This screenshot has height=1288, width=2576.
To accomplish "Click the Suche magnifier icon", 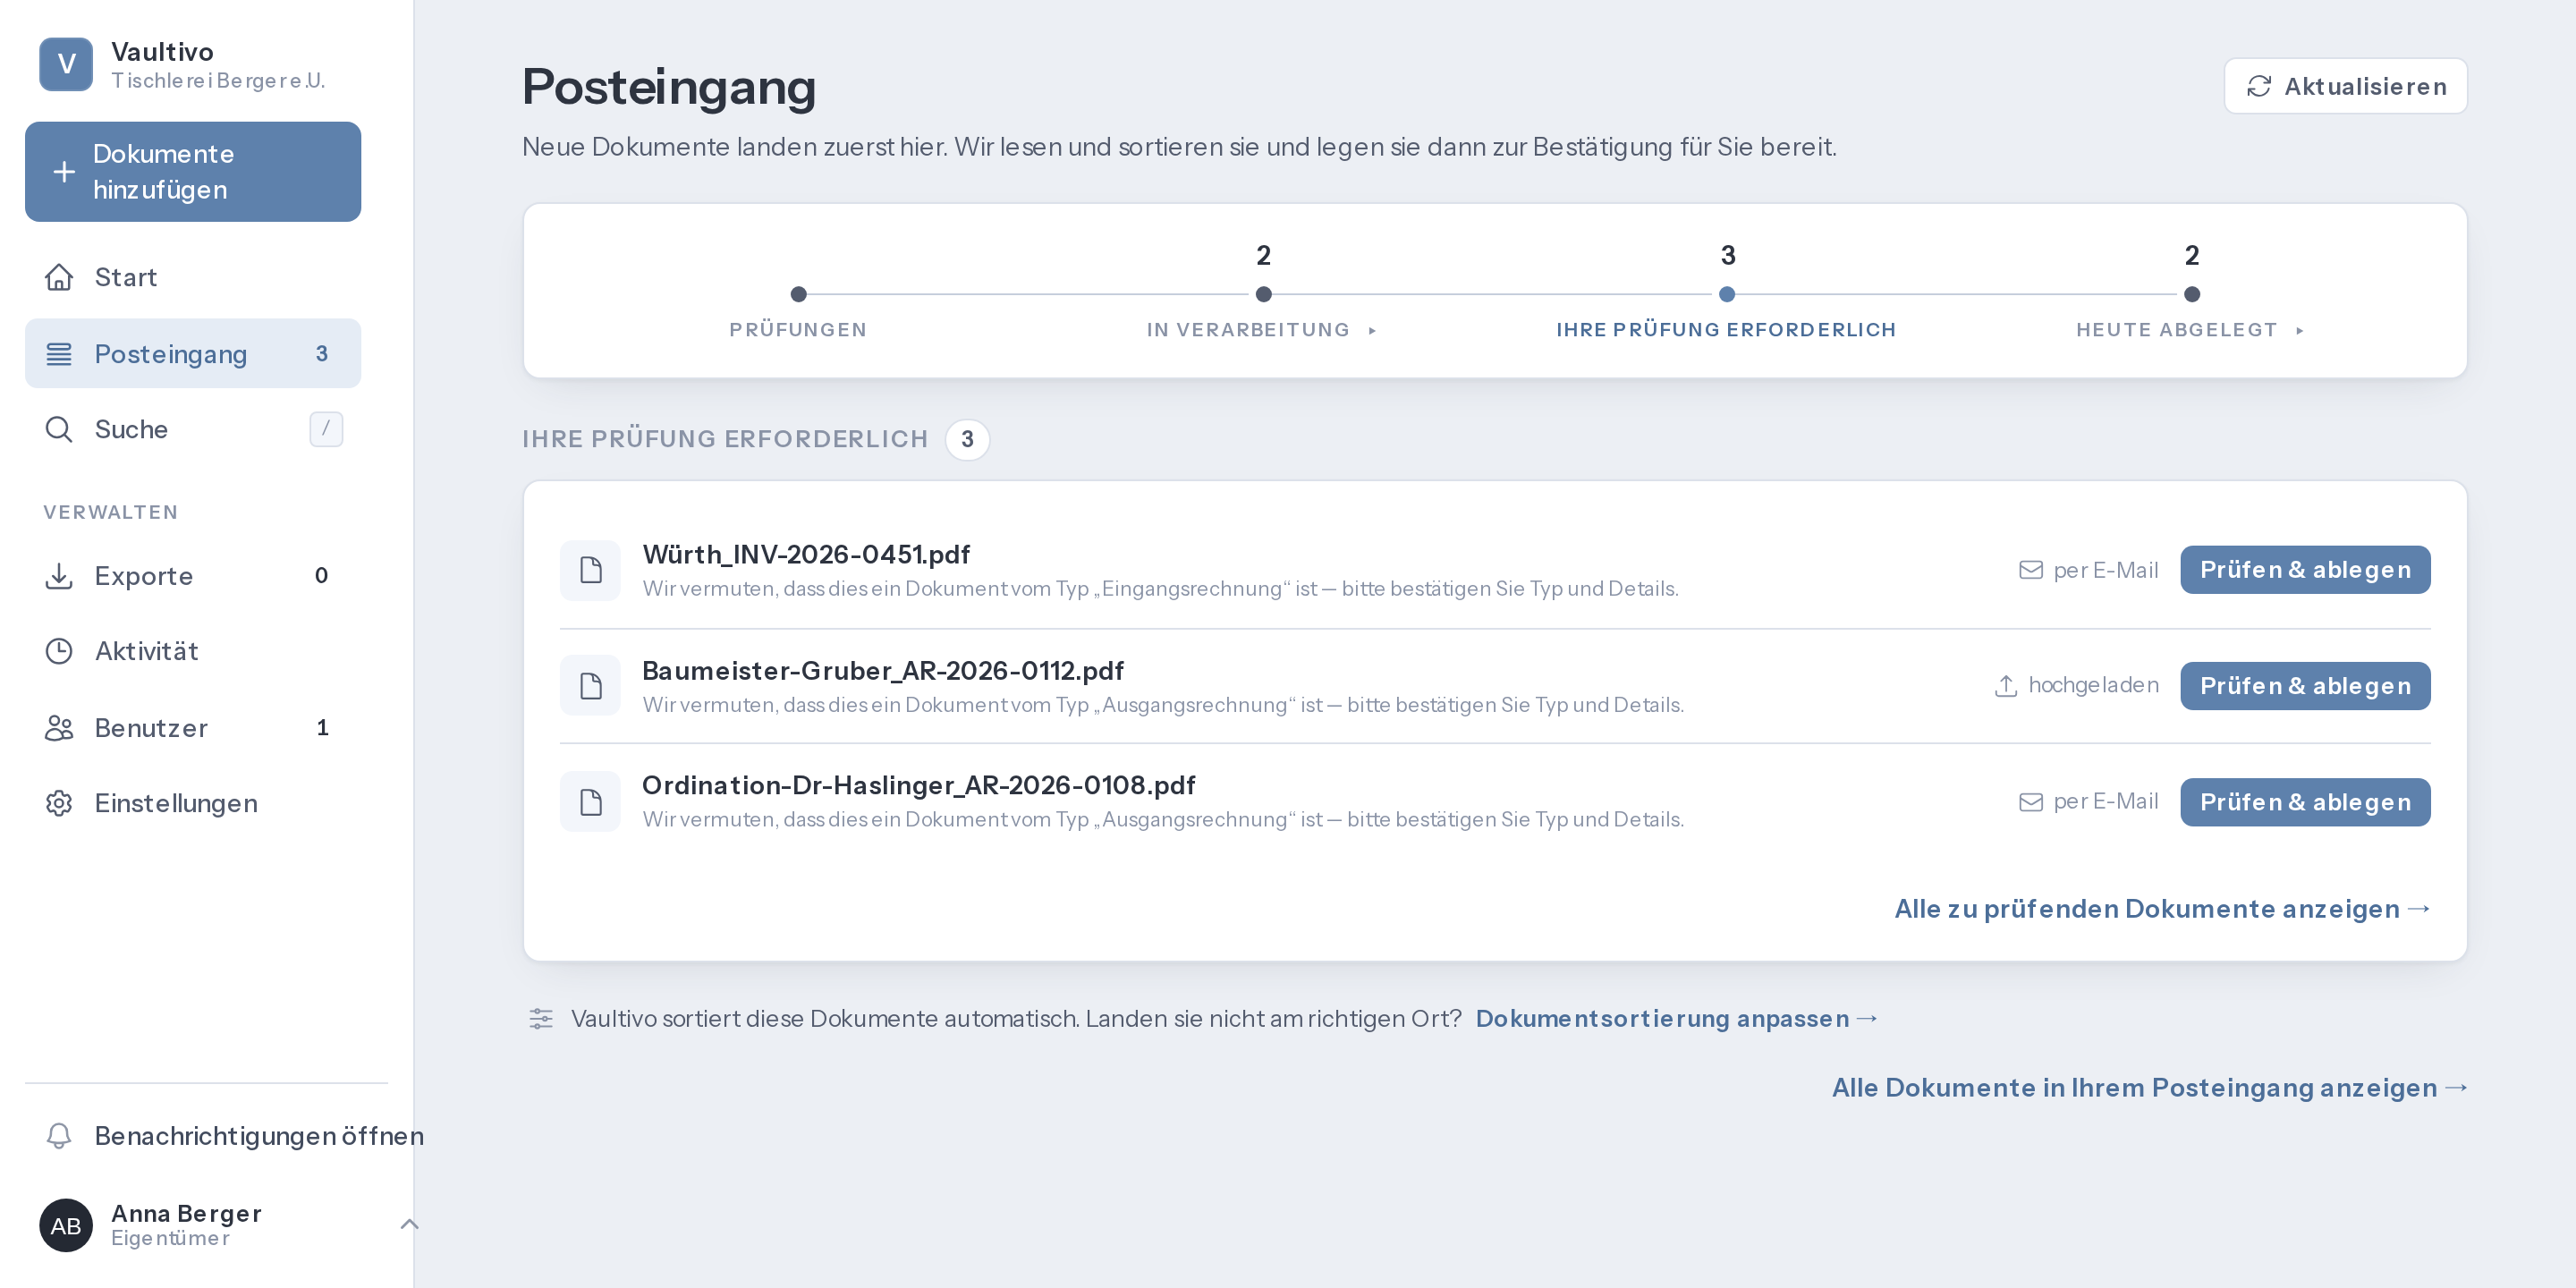I will [x=59, y=429].
